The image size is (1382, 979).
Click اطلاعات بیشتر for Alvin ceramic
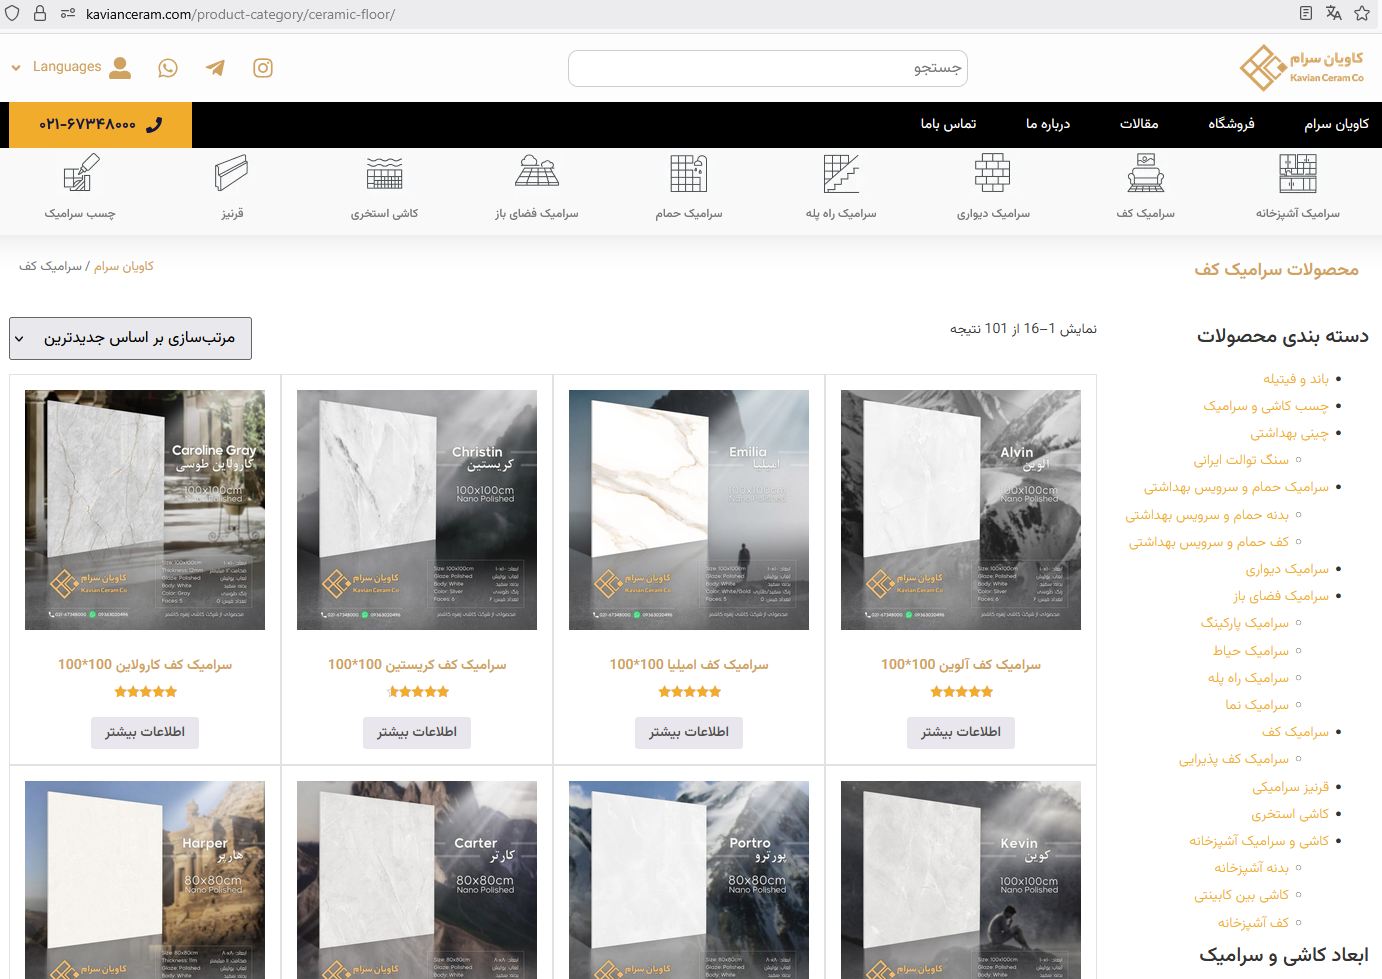[960, 732]
